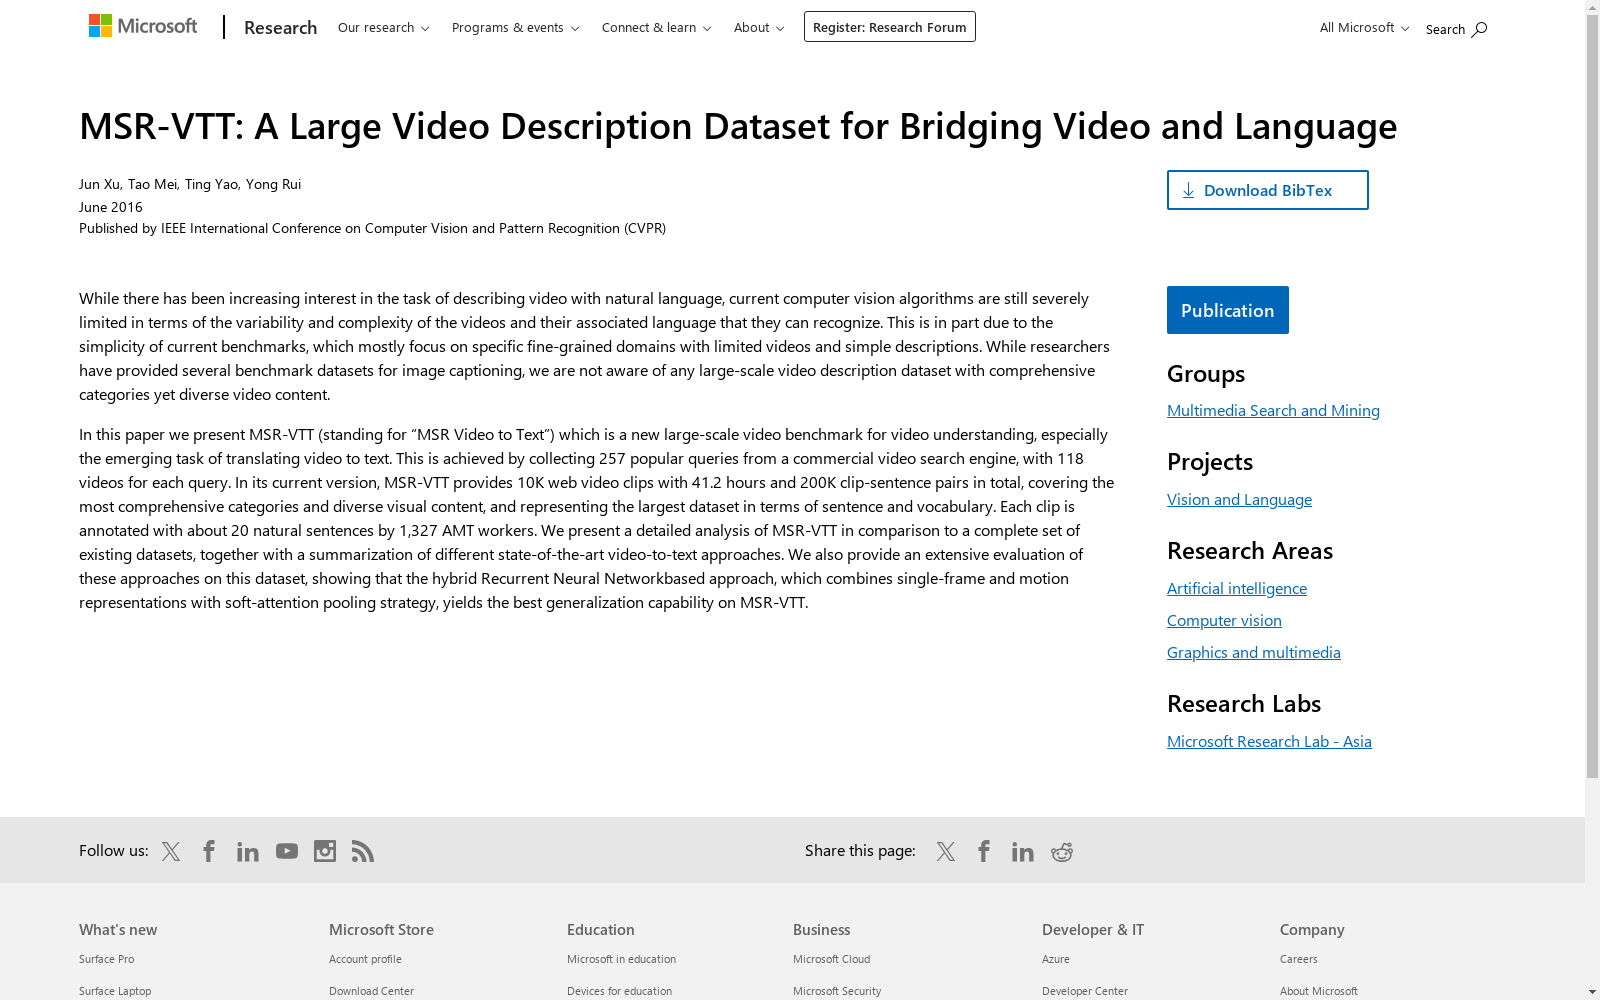This screenshot has width=1600, height=1000.
Task: Open the Programs & events menu
Action: point(515,27)
